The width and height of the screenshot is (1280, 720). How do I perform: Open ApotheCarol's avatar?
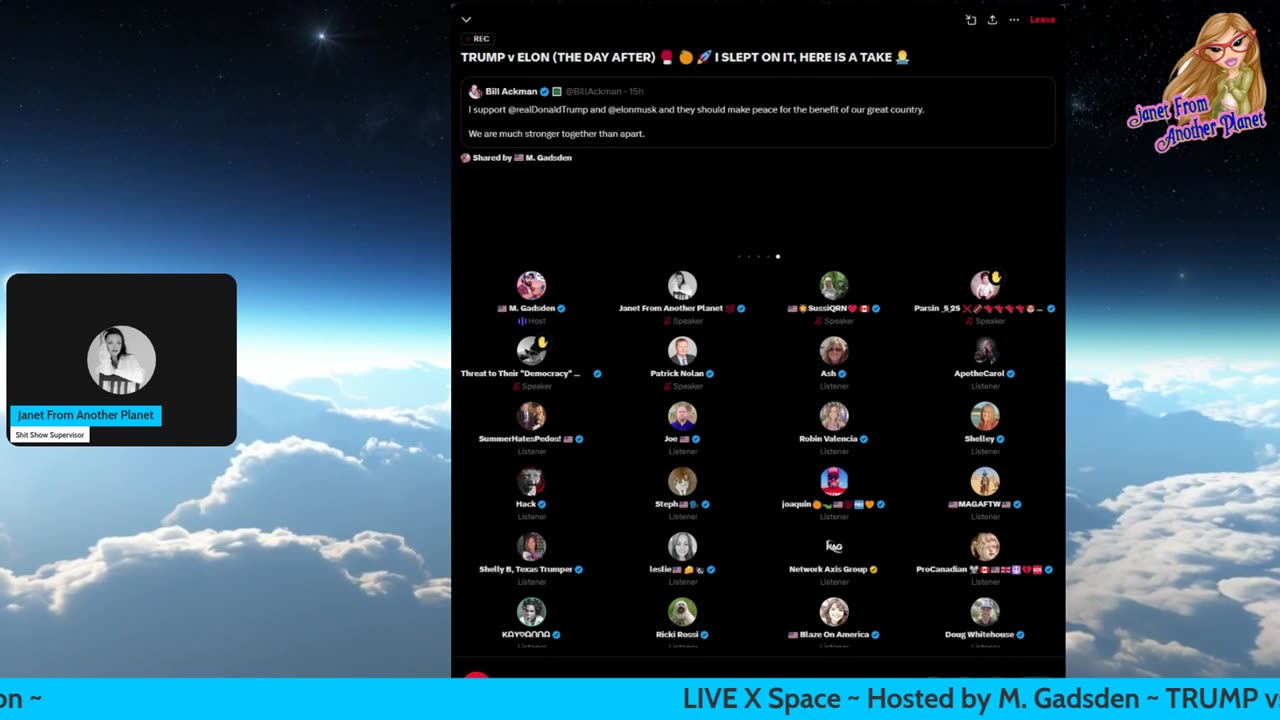point(985,350)
